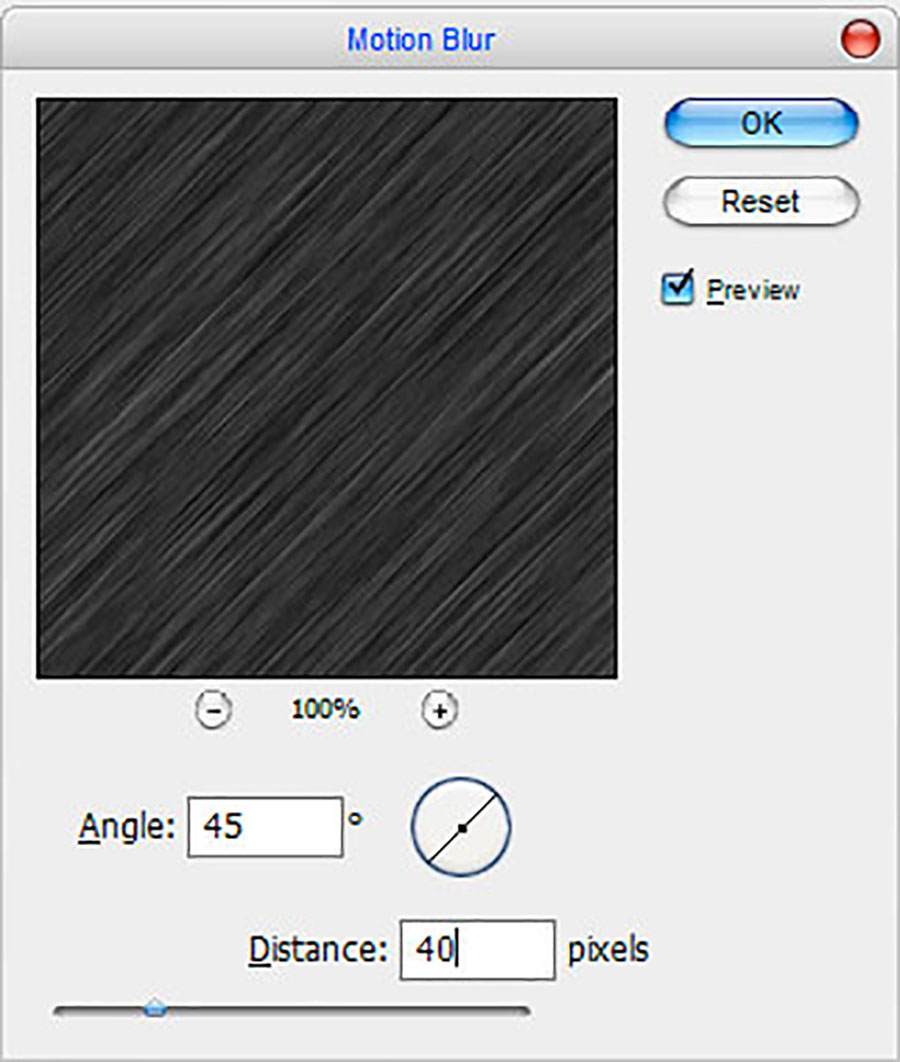This screenshot has width=900, height=1062.
Task: Focus the Angle input field showing 45
Action: click(x=265, y=827)
